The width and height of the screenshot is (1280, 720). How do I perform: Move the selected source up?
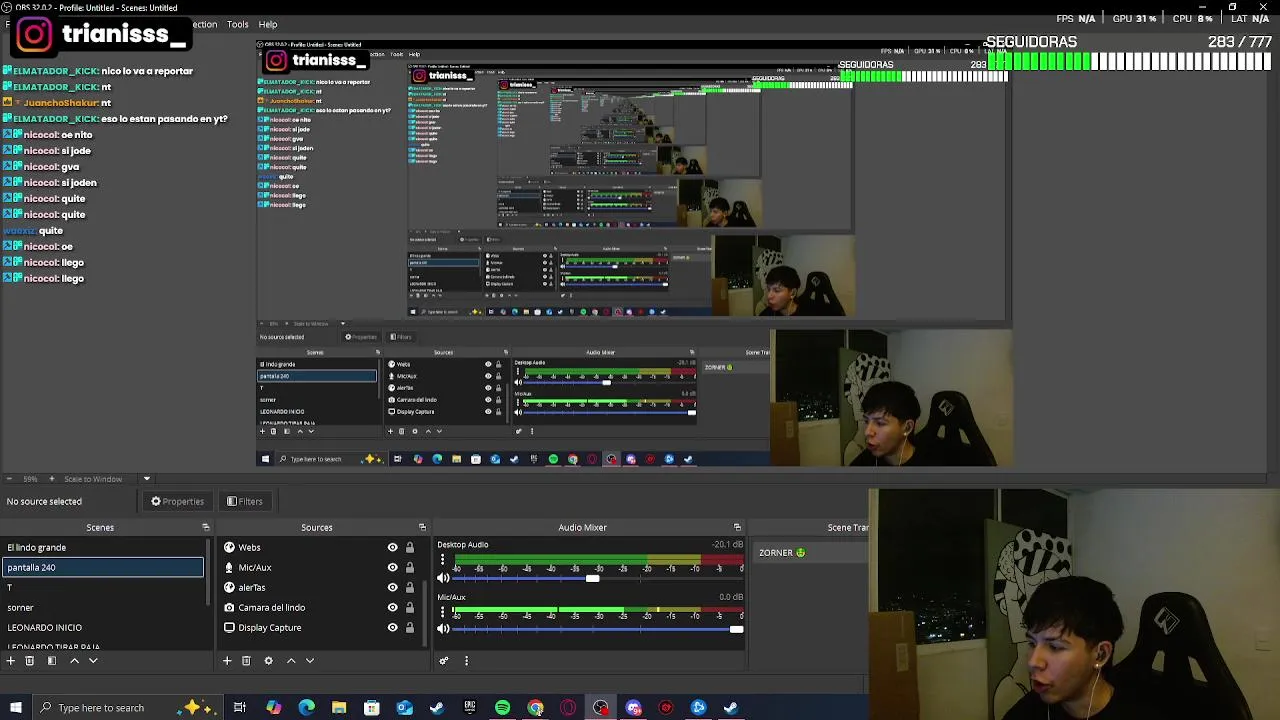tap(291, 661)
